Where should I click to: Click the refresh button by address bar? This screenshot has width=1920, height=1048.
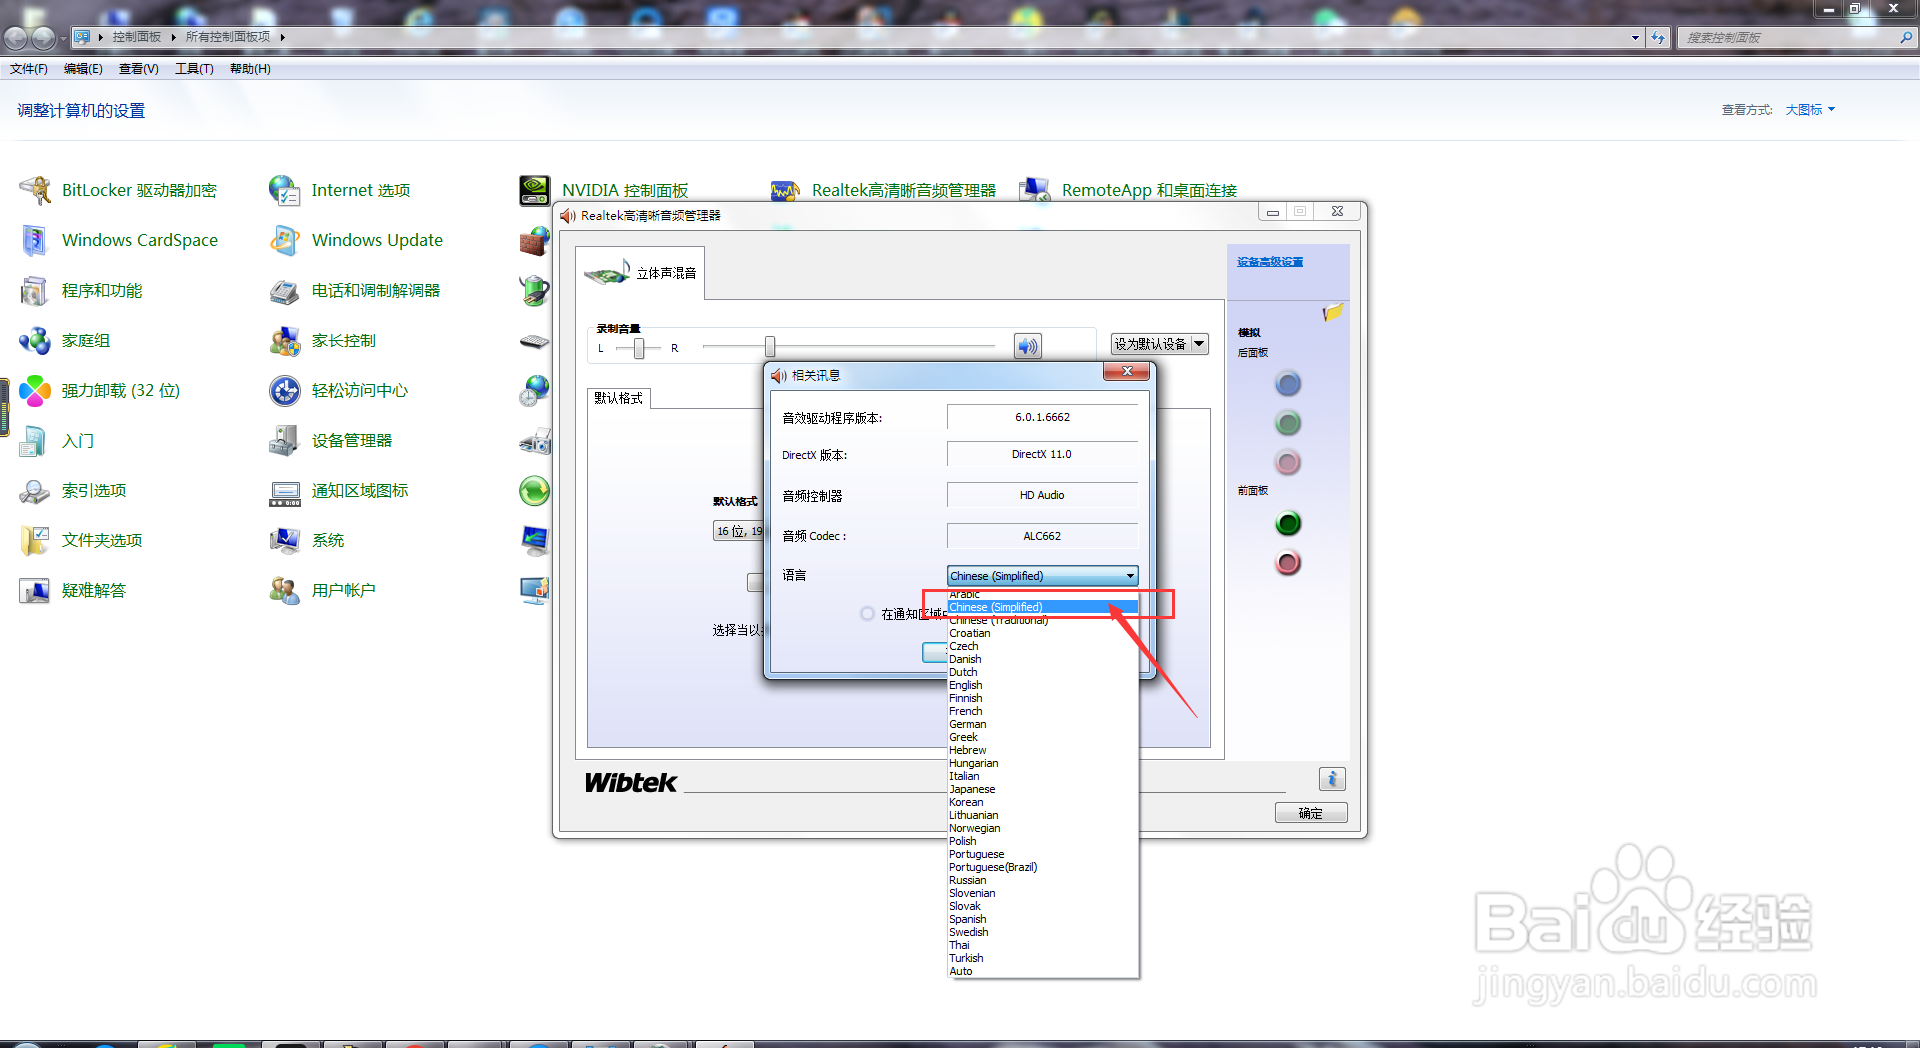click(x=1658, y=38)
